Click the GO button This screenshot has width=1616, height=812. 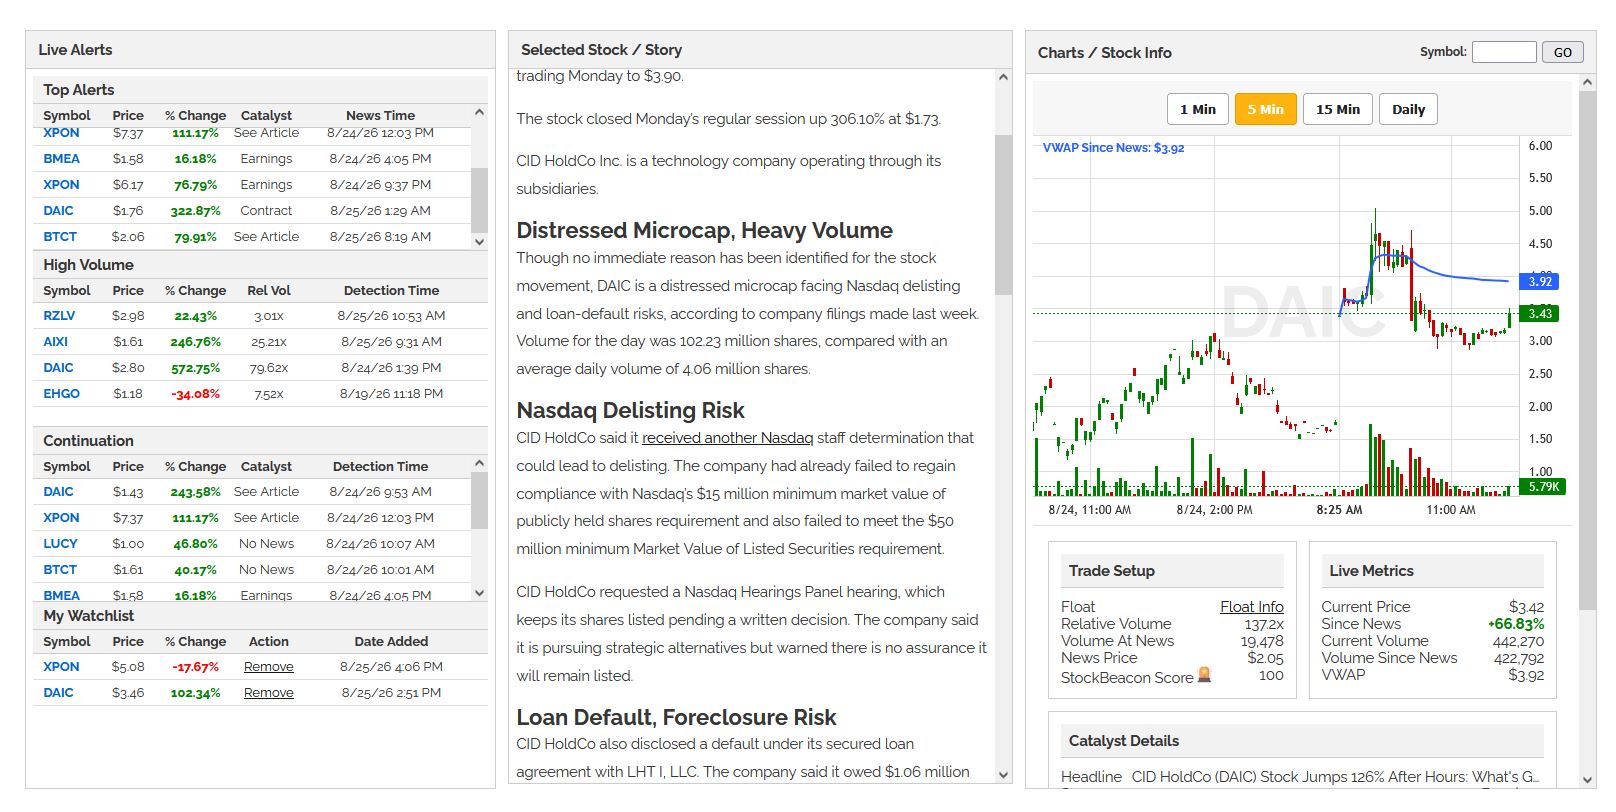point(1562,52)
